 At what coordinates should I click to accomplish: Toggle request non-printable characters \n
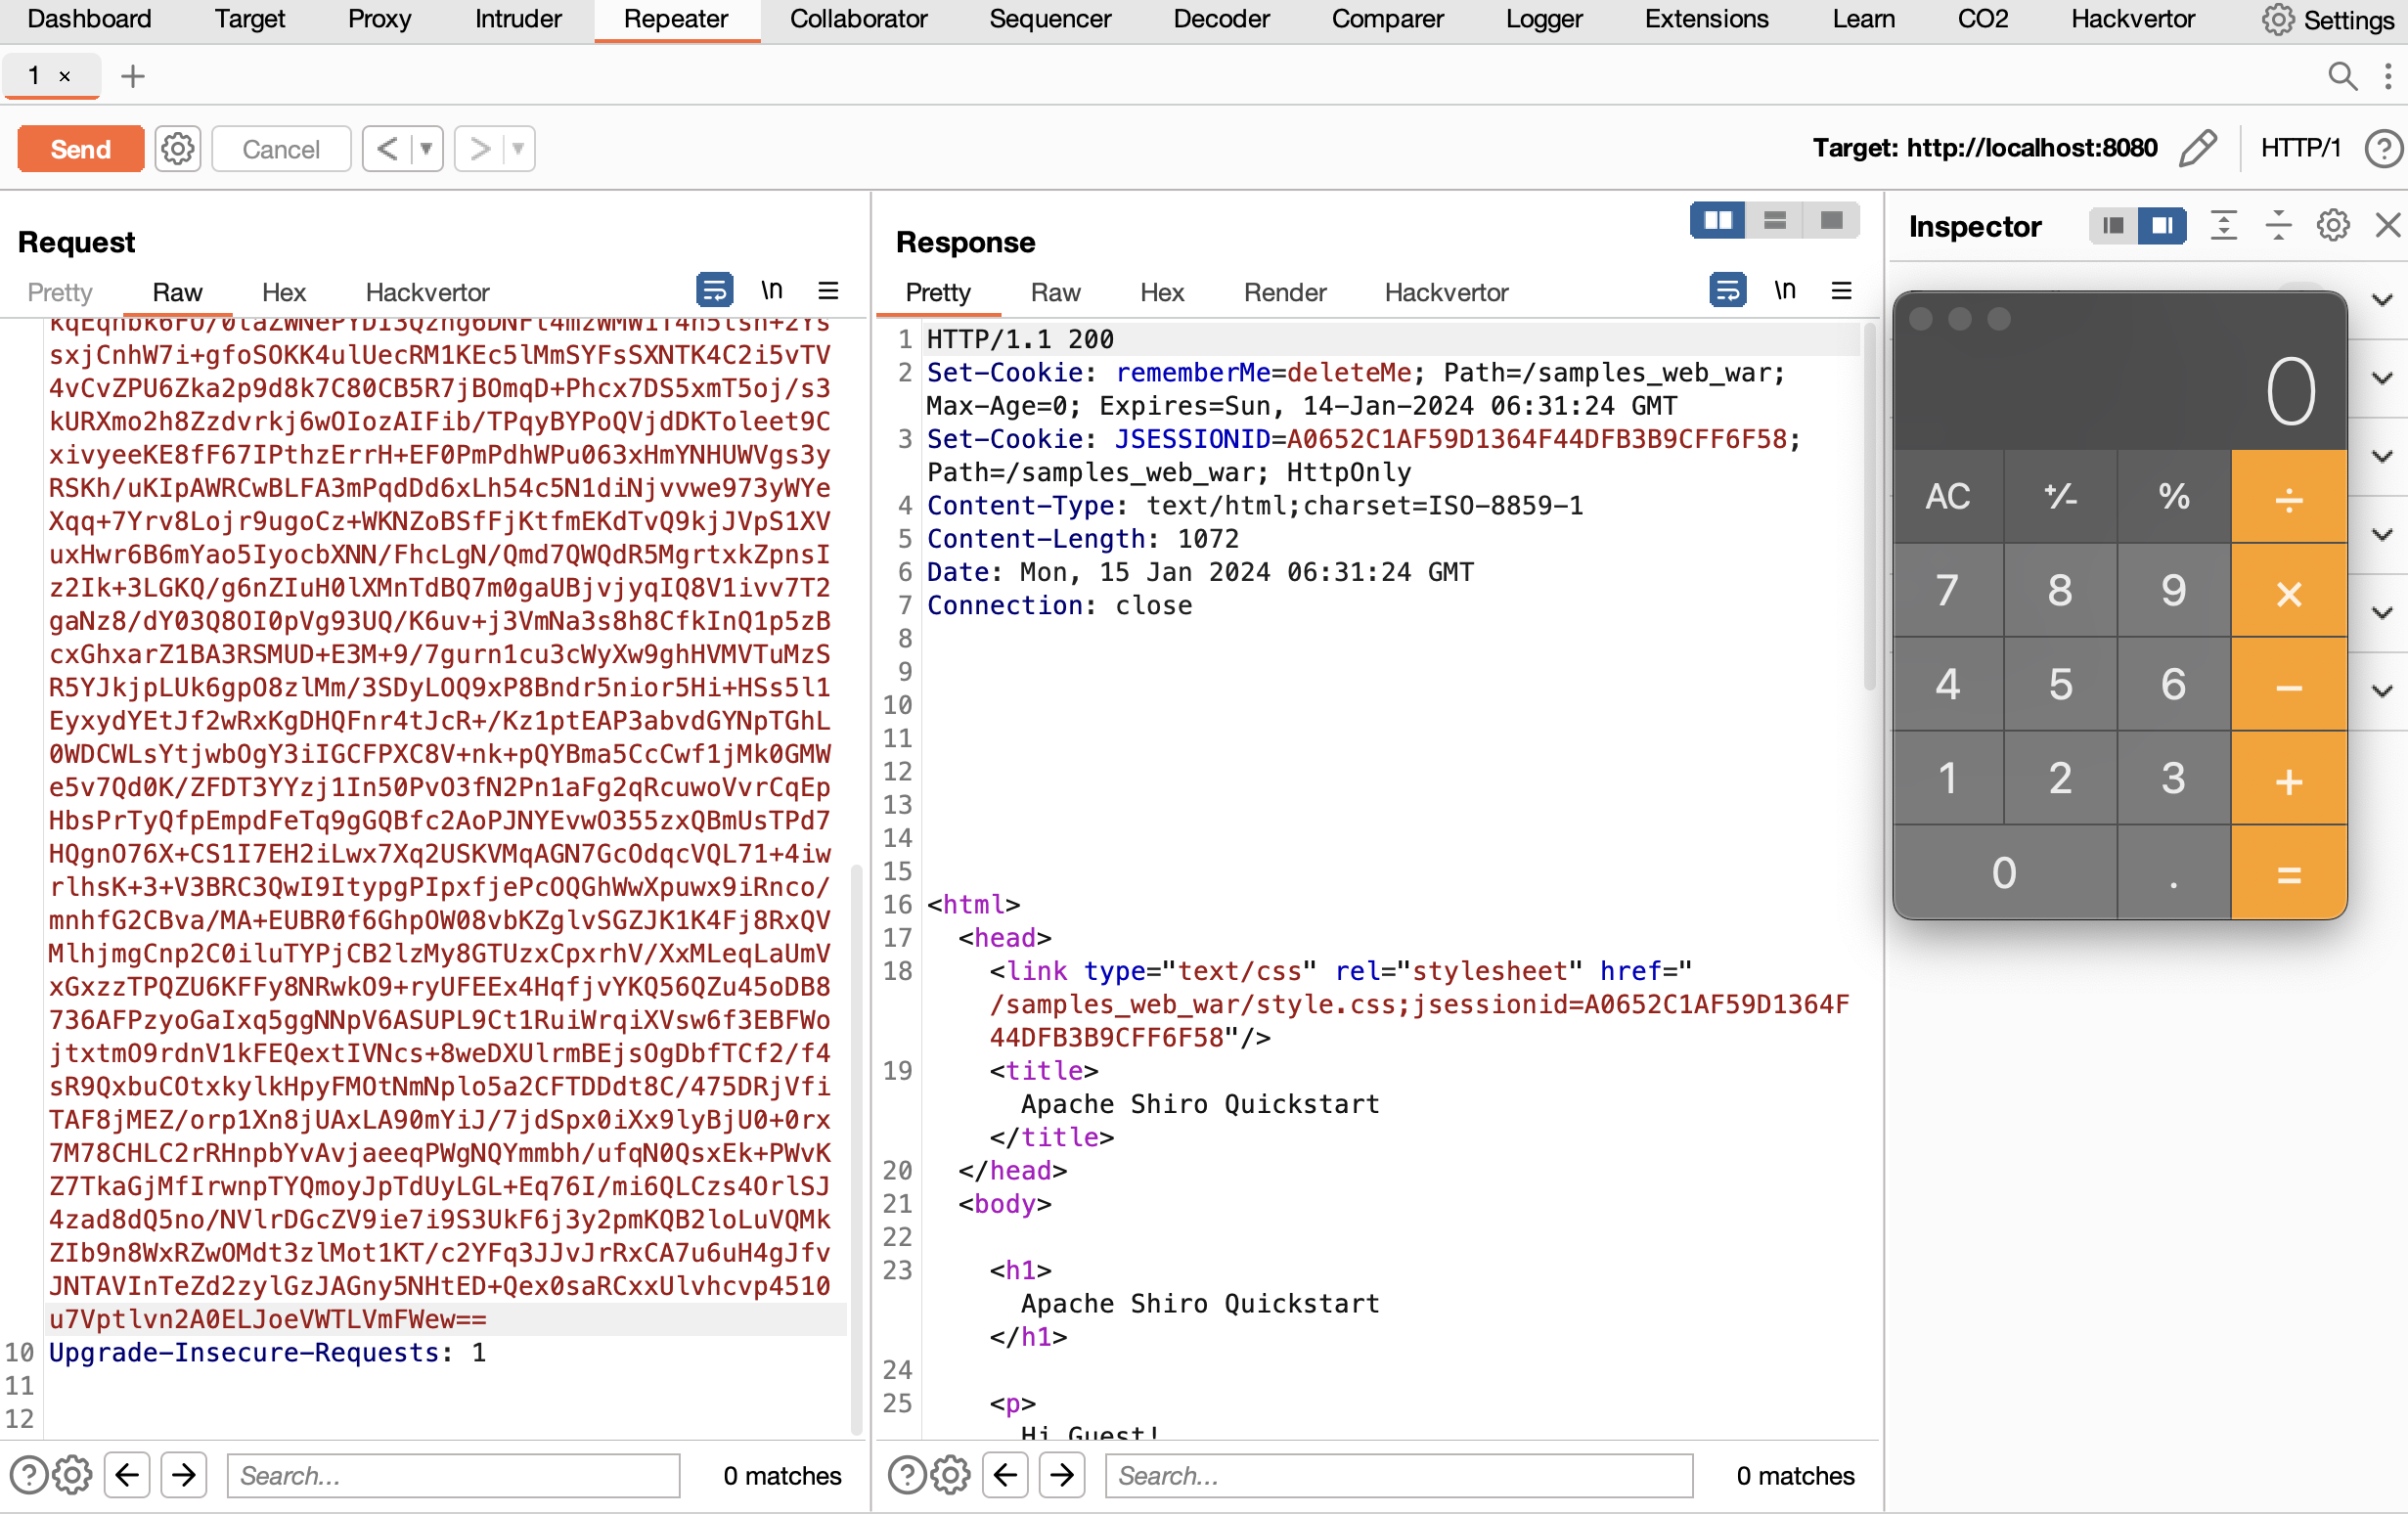[x=771, y=291]
